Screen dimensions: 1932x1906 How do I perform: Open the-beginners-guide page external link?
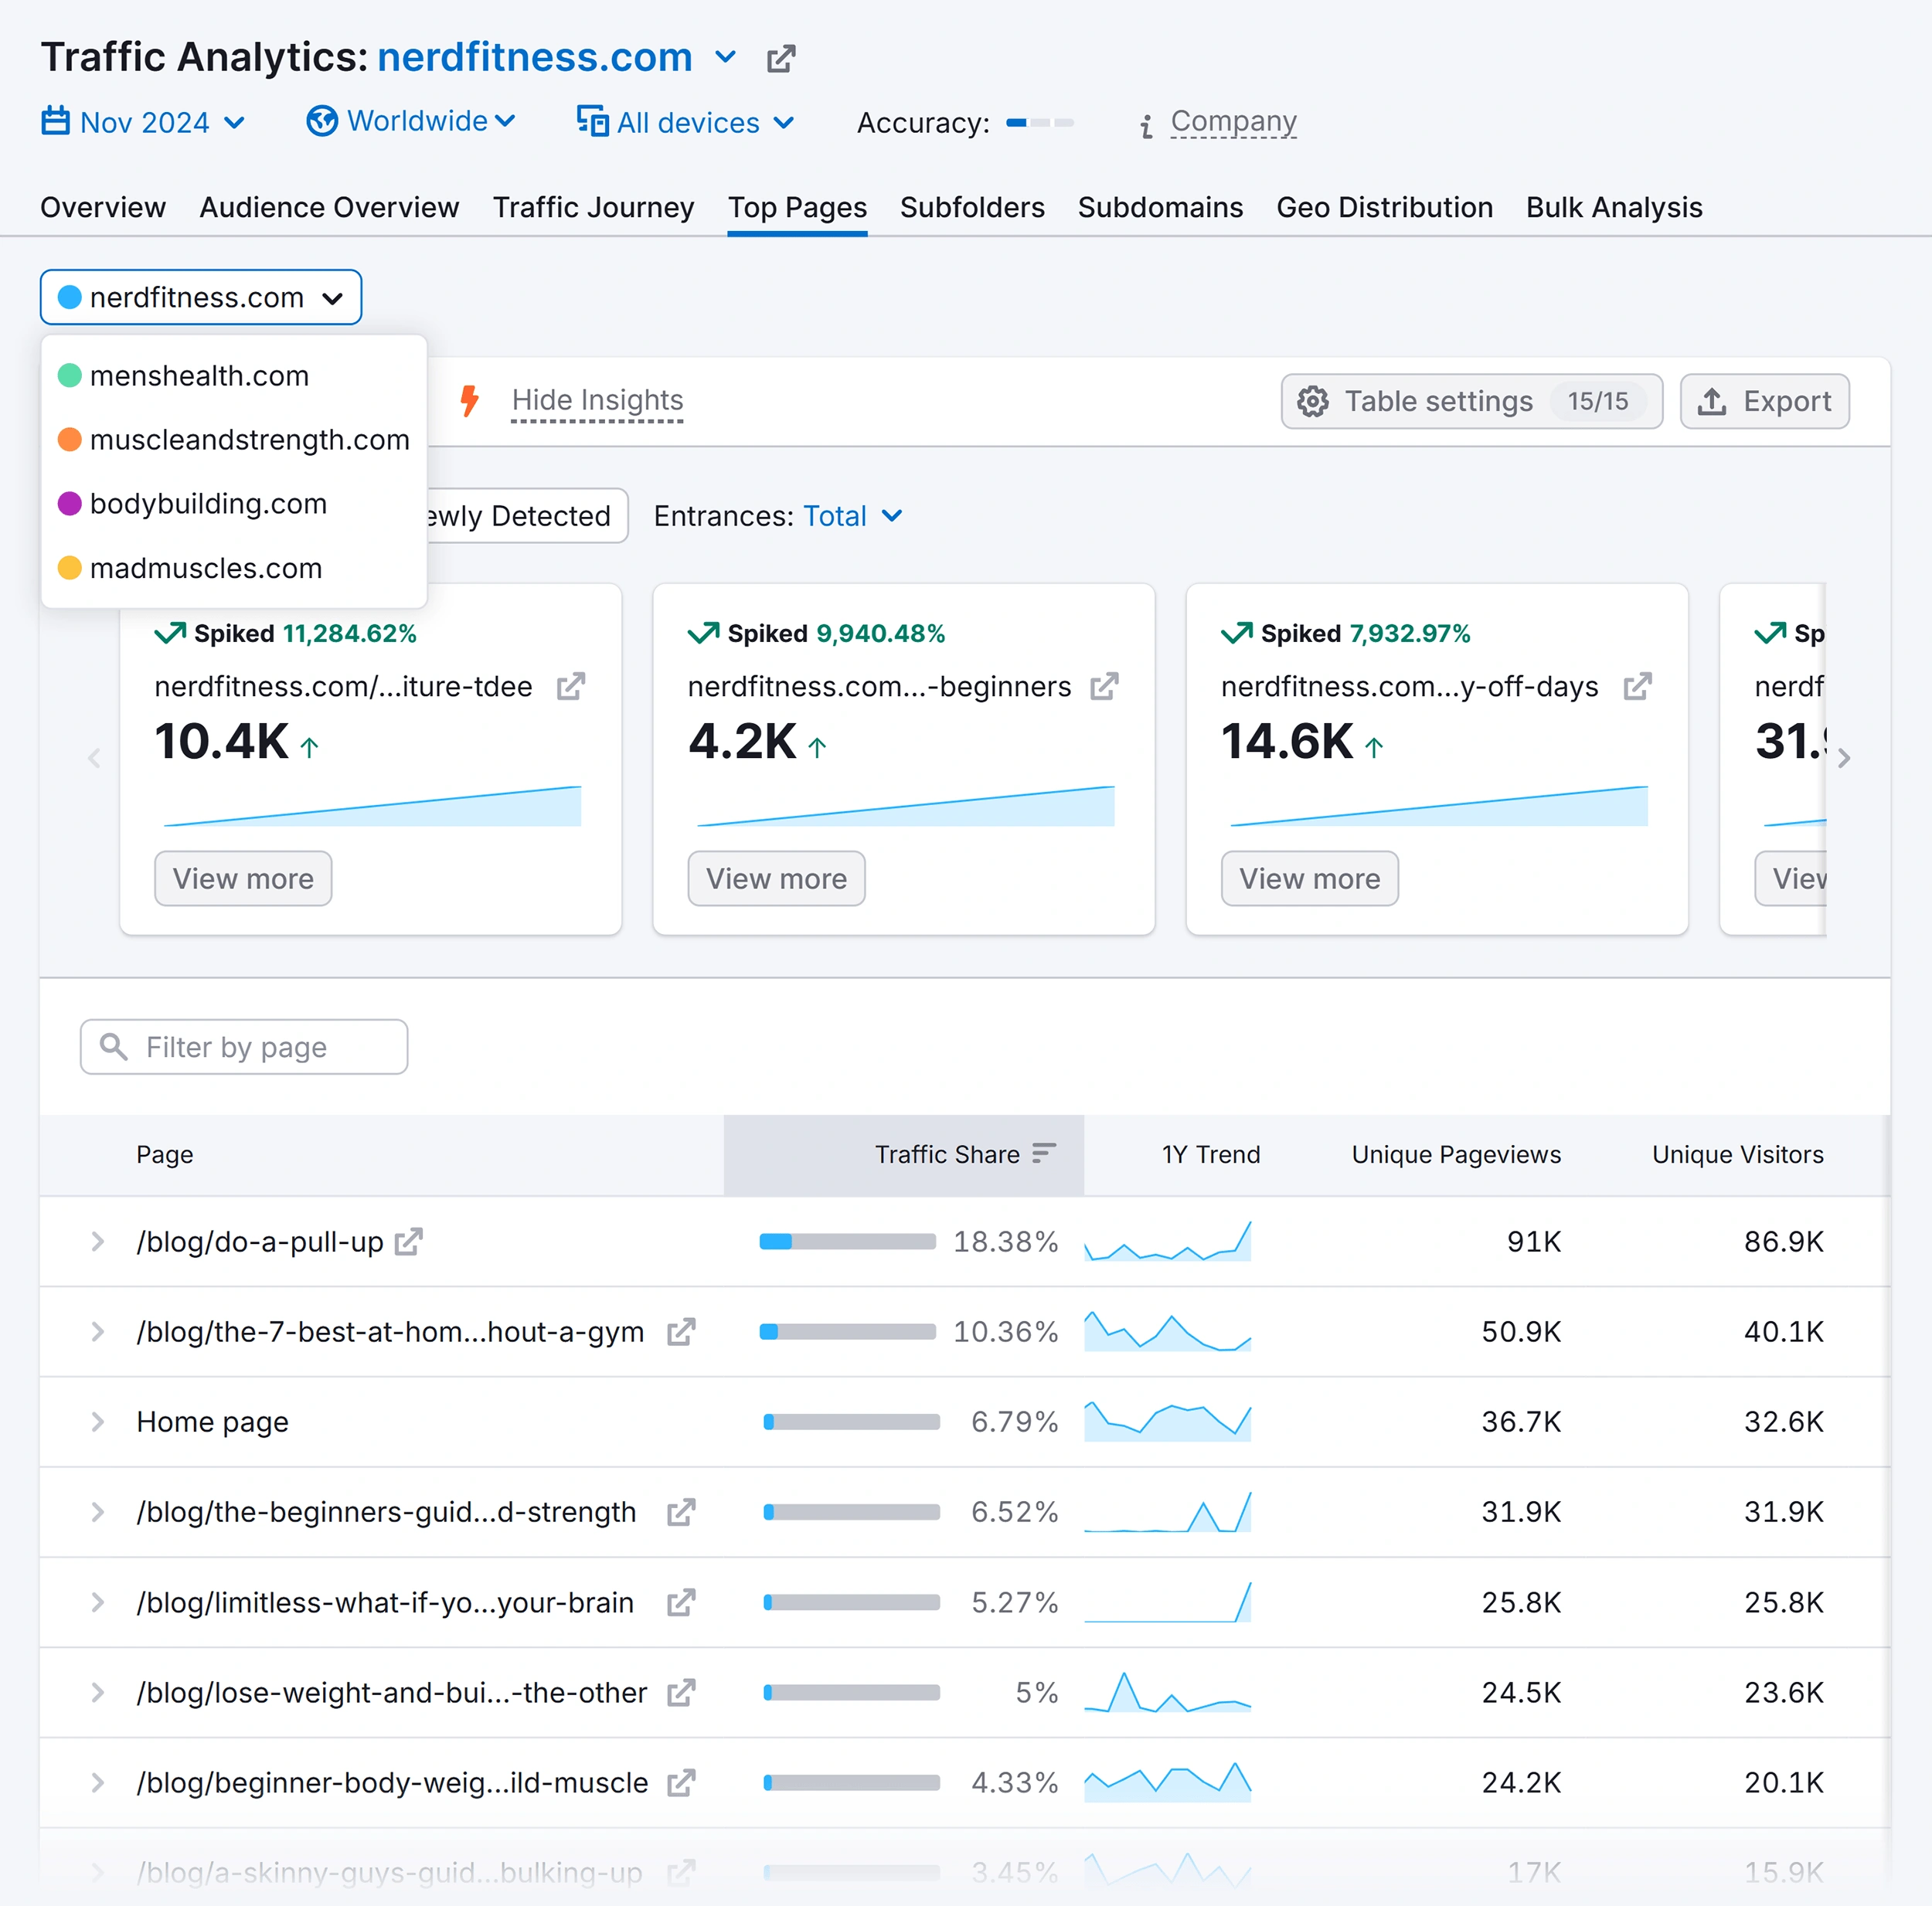click(x=681, y=1511)
